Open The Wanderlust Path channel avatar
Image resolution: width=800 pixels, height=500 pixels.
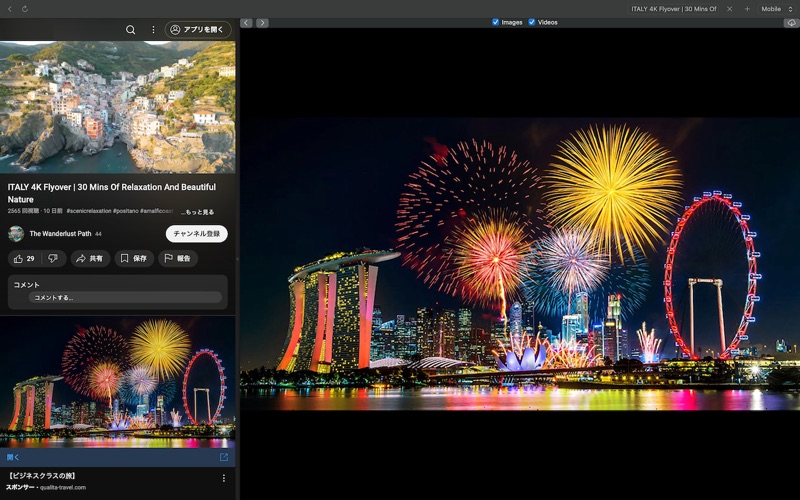point(16,234)
